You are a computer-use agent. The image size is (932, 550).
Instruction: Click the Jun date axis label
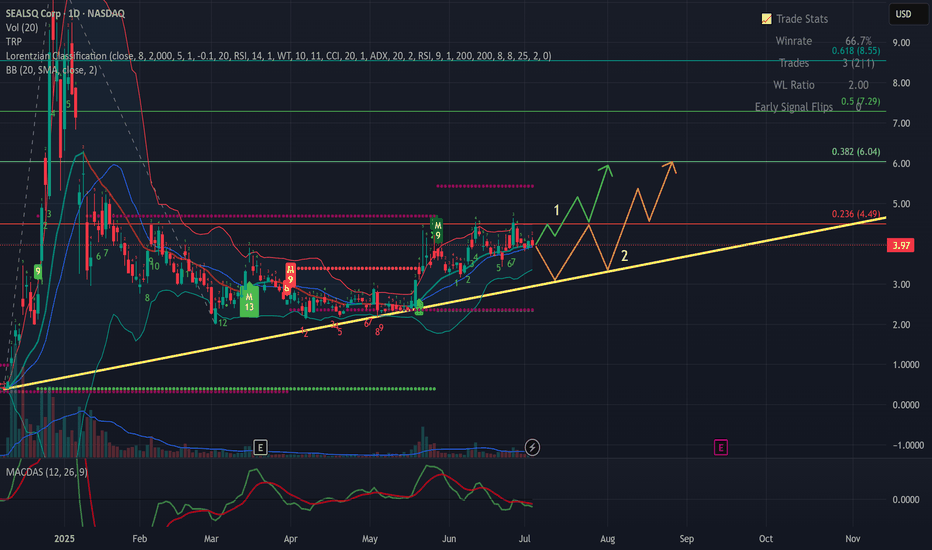449,539
